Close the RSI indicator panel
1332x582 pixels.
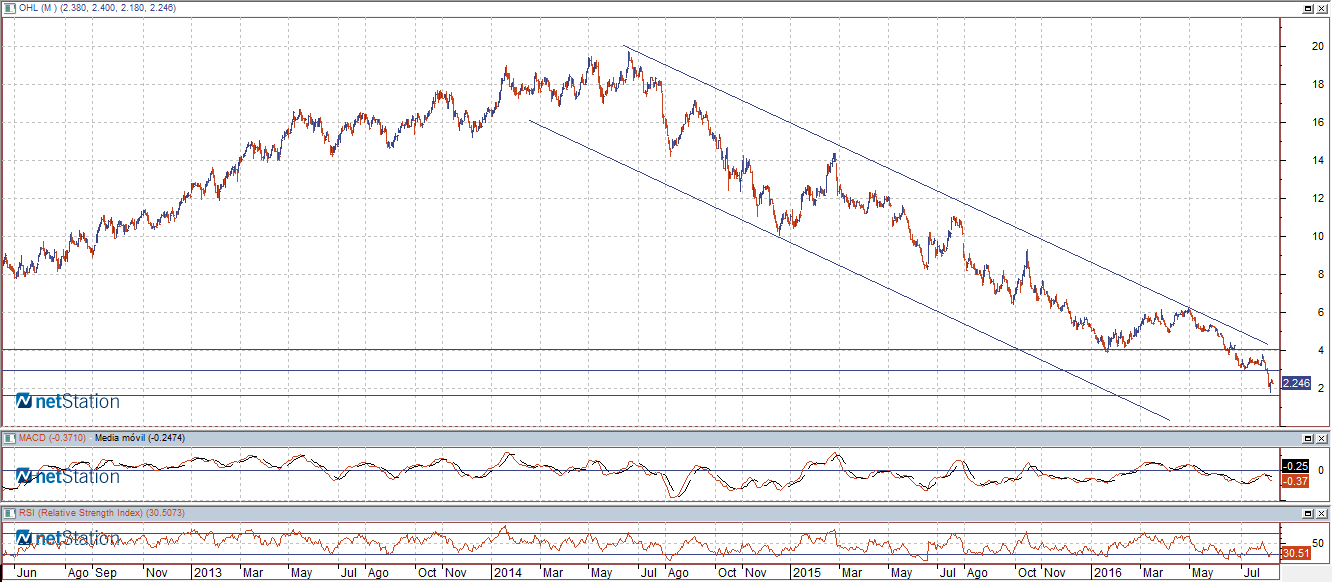[1323, 513]
